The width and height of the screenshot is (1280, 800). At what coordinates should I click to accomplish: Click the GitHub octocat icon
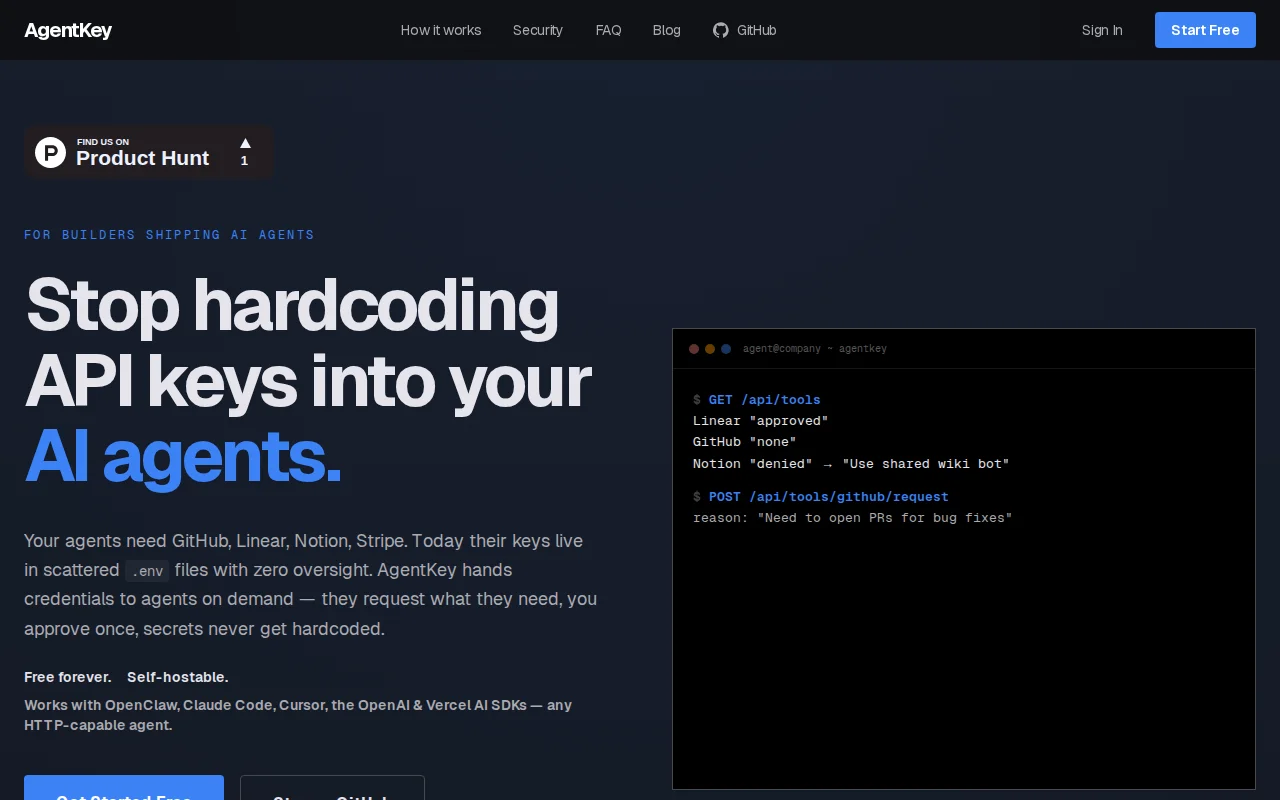coord(721,30)
